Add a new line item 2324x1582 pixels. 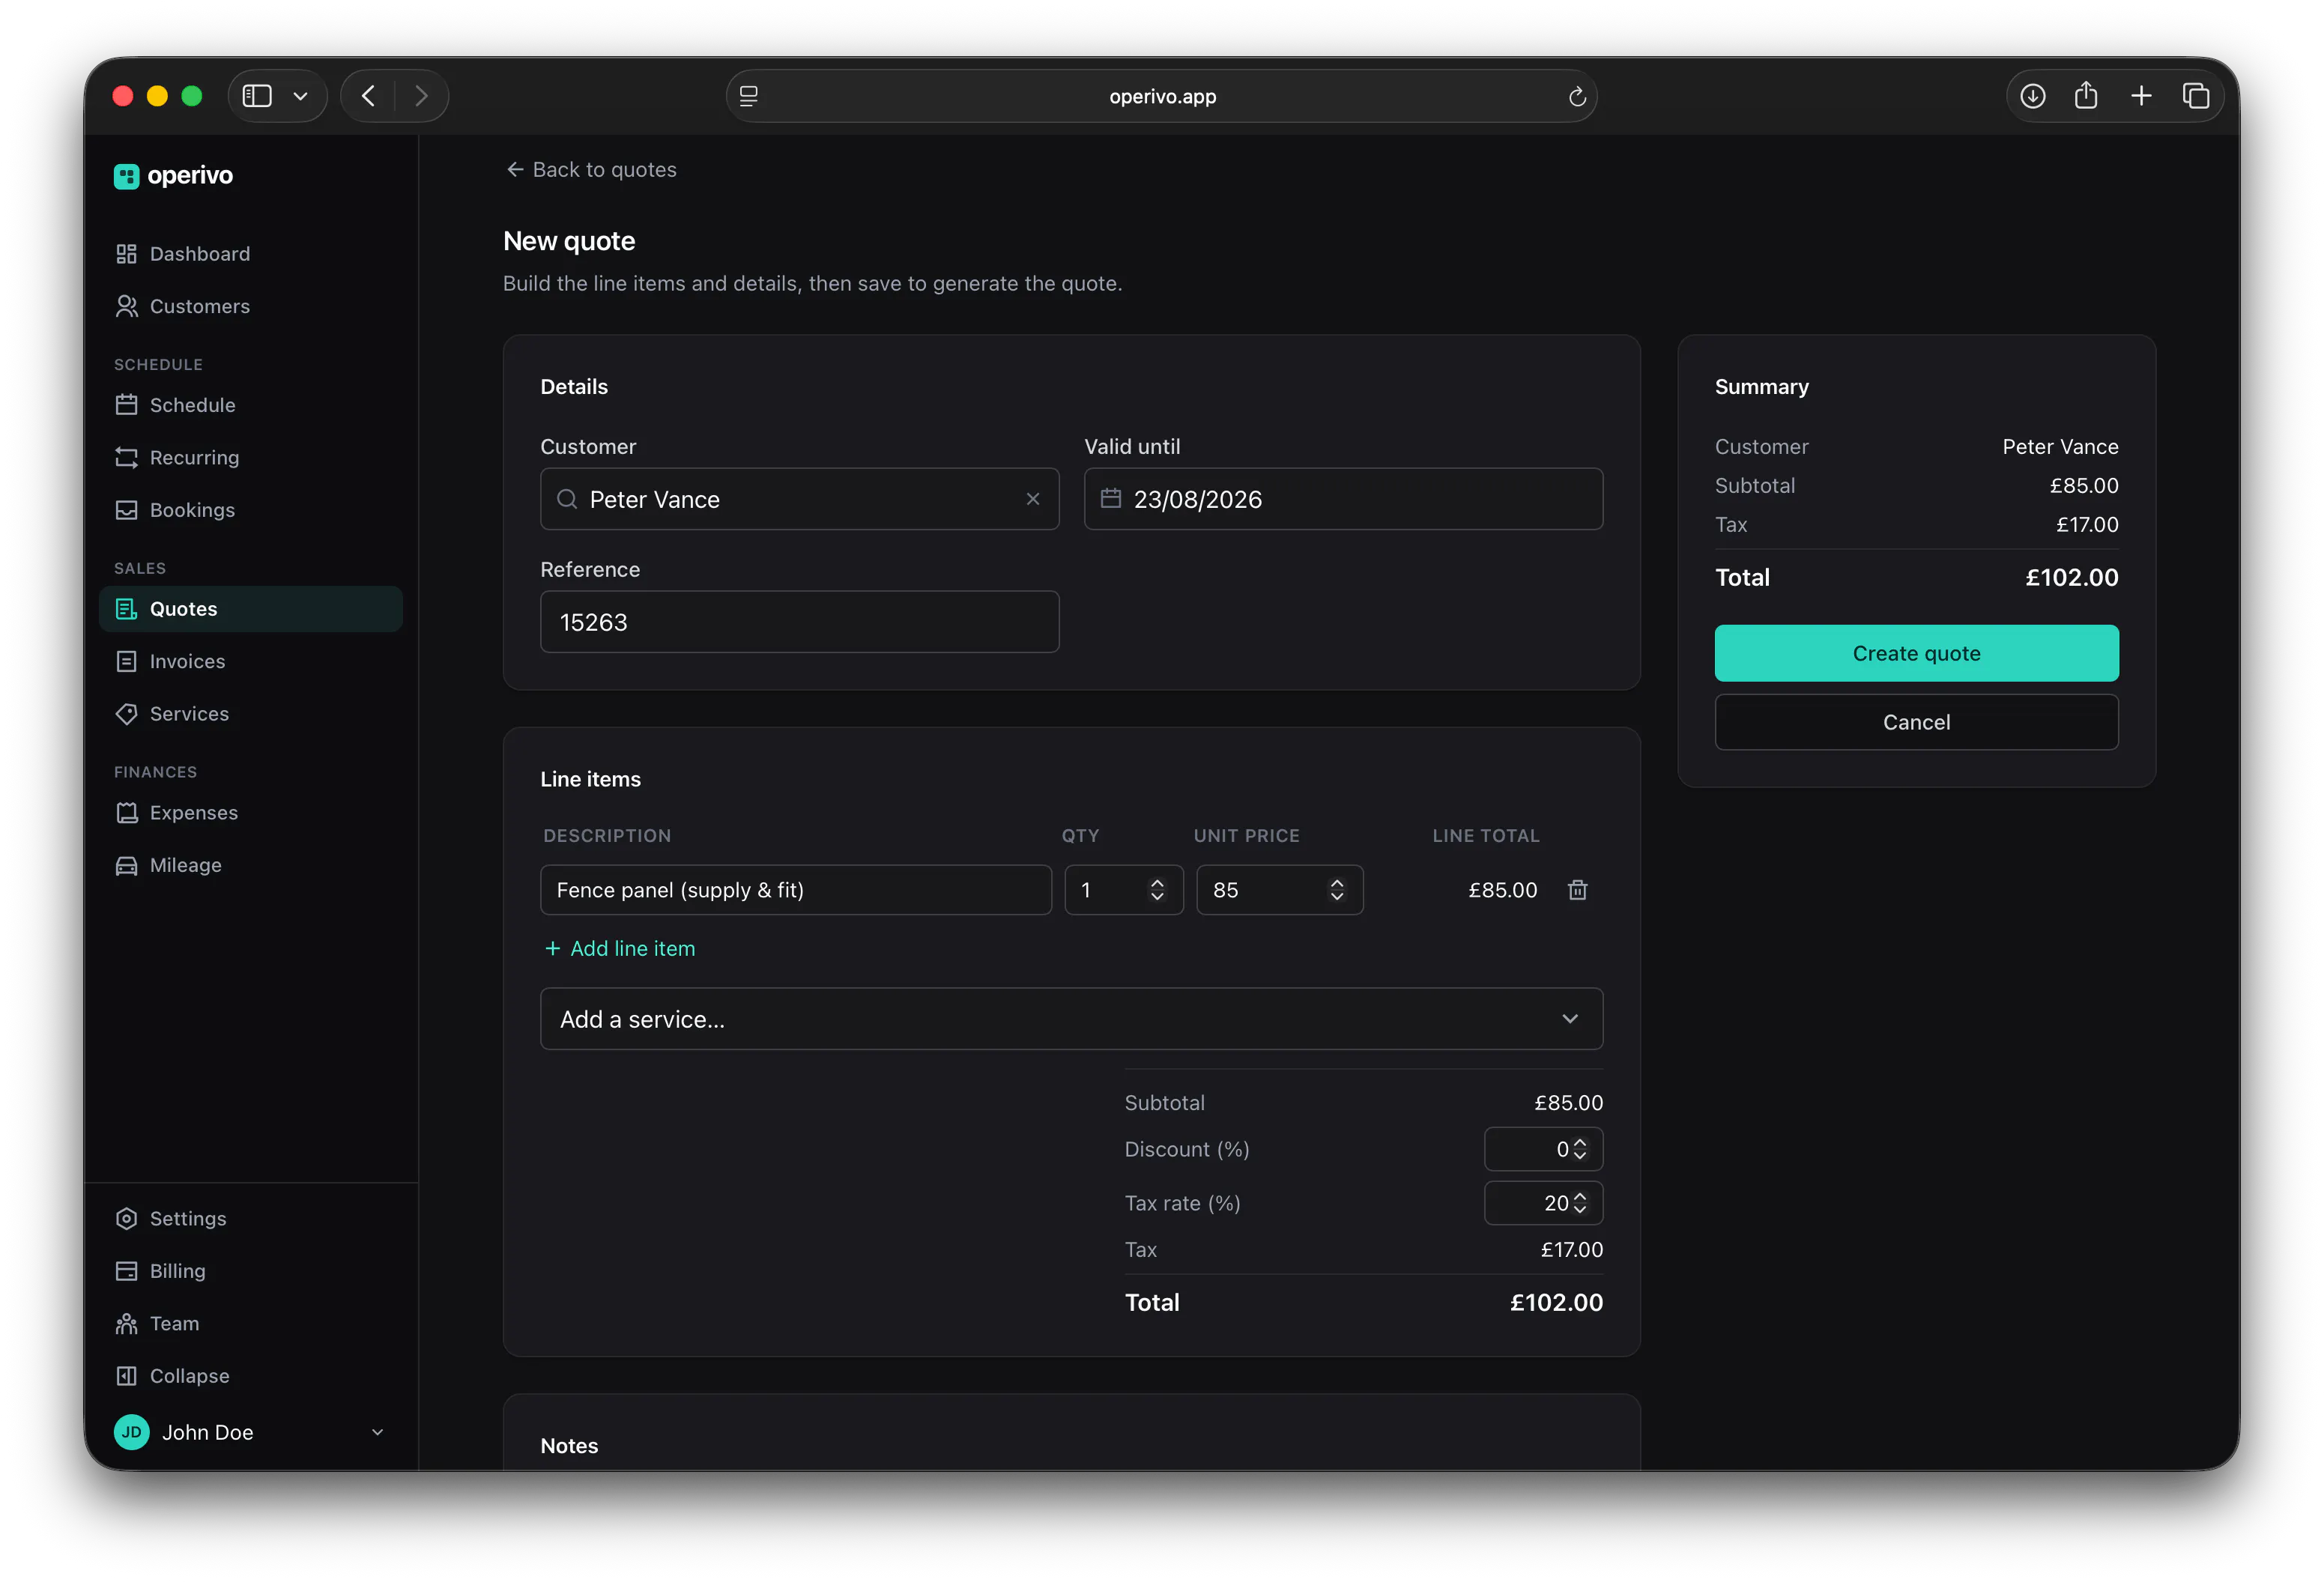pos(619,948)
